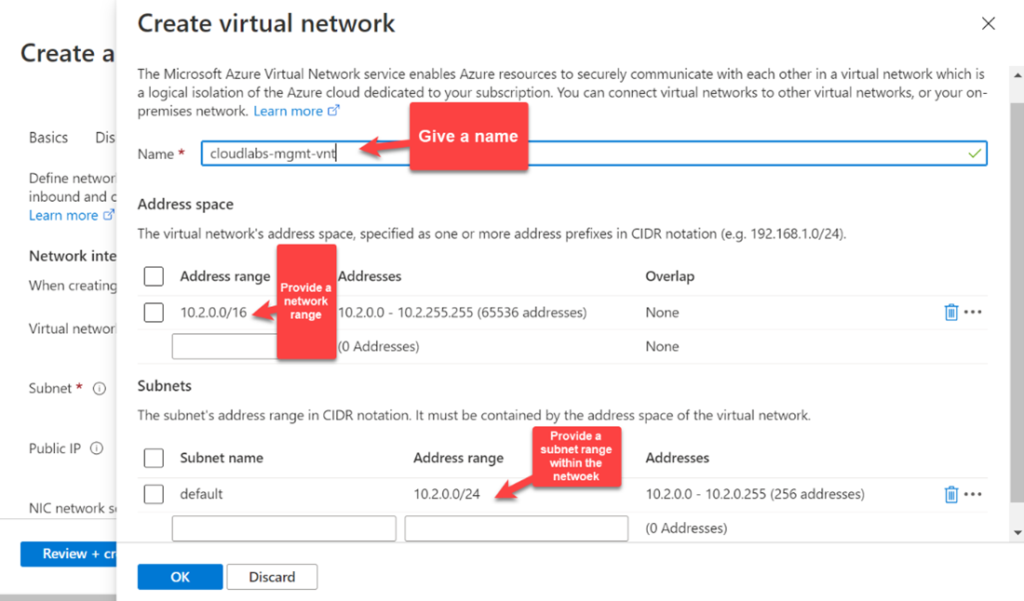Click 10.2.0.0 - 10.2.0.255 addresses cell
The height and width of the screenshot is (601, 1024).
[755, 494]
